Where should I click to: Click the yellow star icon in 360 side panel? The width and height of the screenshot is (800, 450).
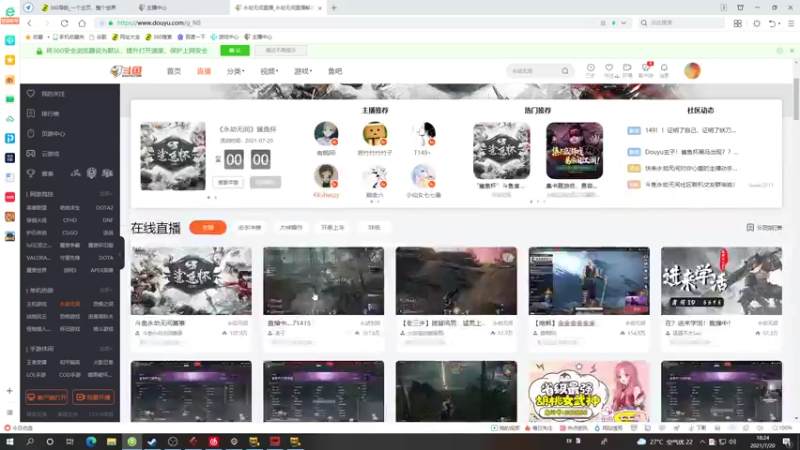tap(10, 60)
